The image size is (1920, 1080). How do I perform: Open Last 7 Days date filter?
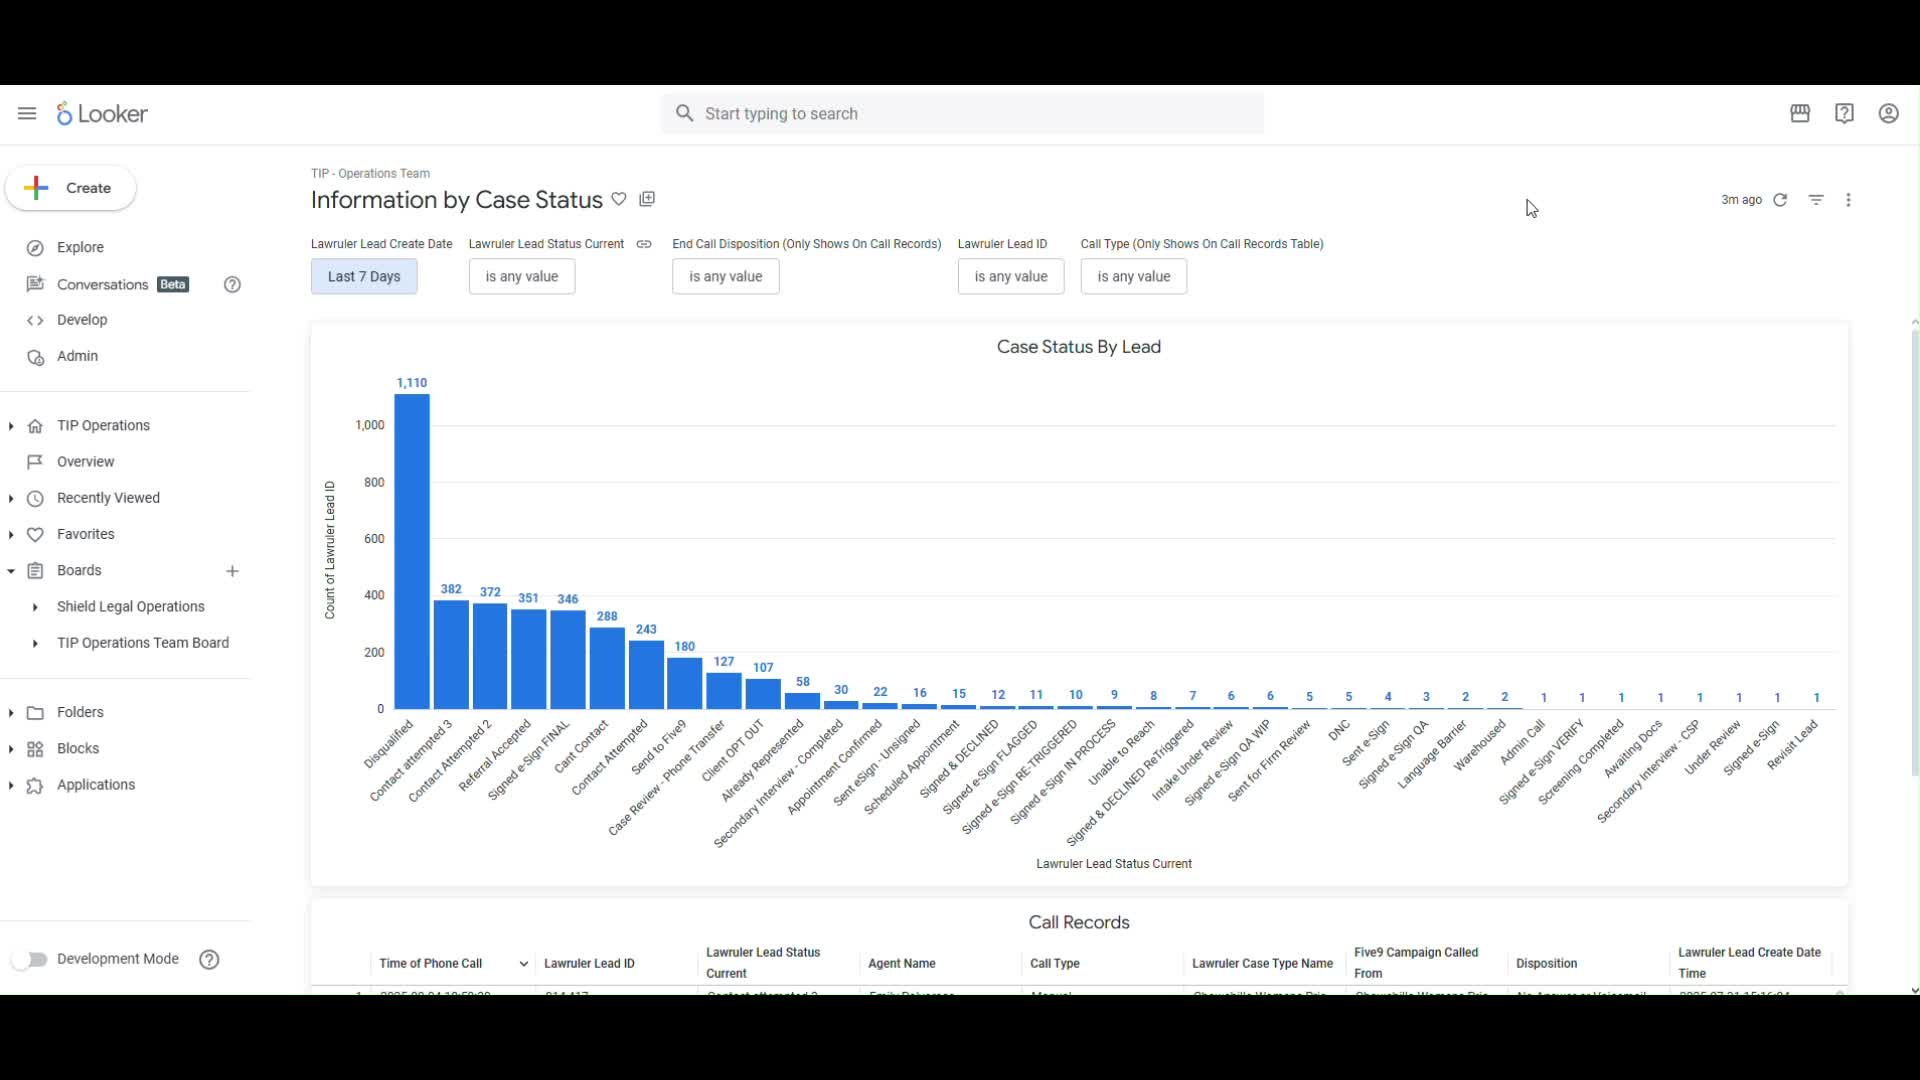point(364,277)
